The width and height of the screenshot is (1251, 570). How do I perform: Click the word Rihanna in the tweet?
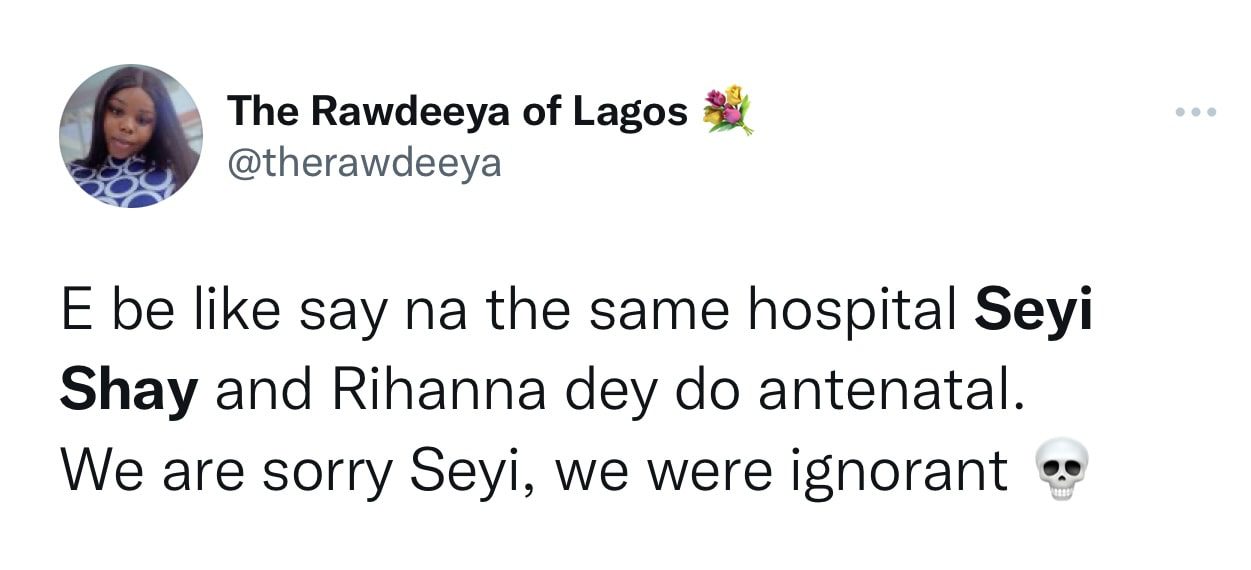439,391
